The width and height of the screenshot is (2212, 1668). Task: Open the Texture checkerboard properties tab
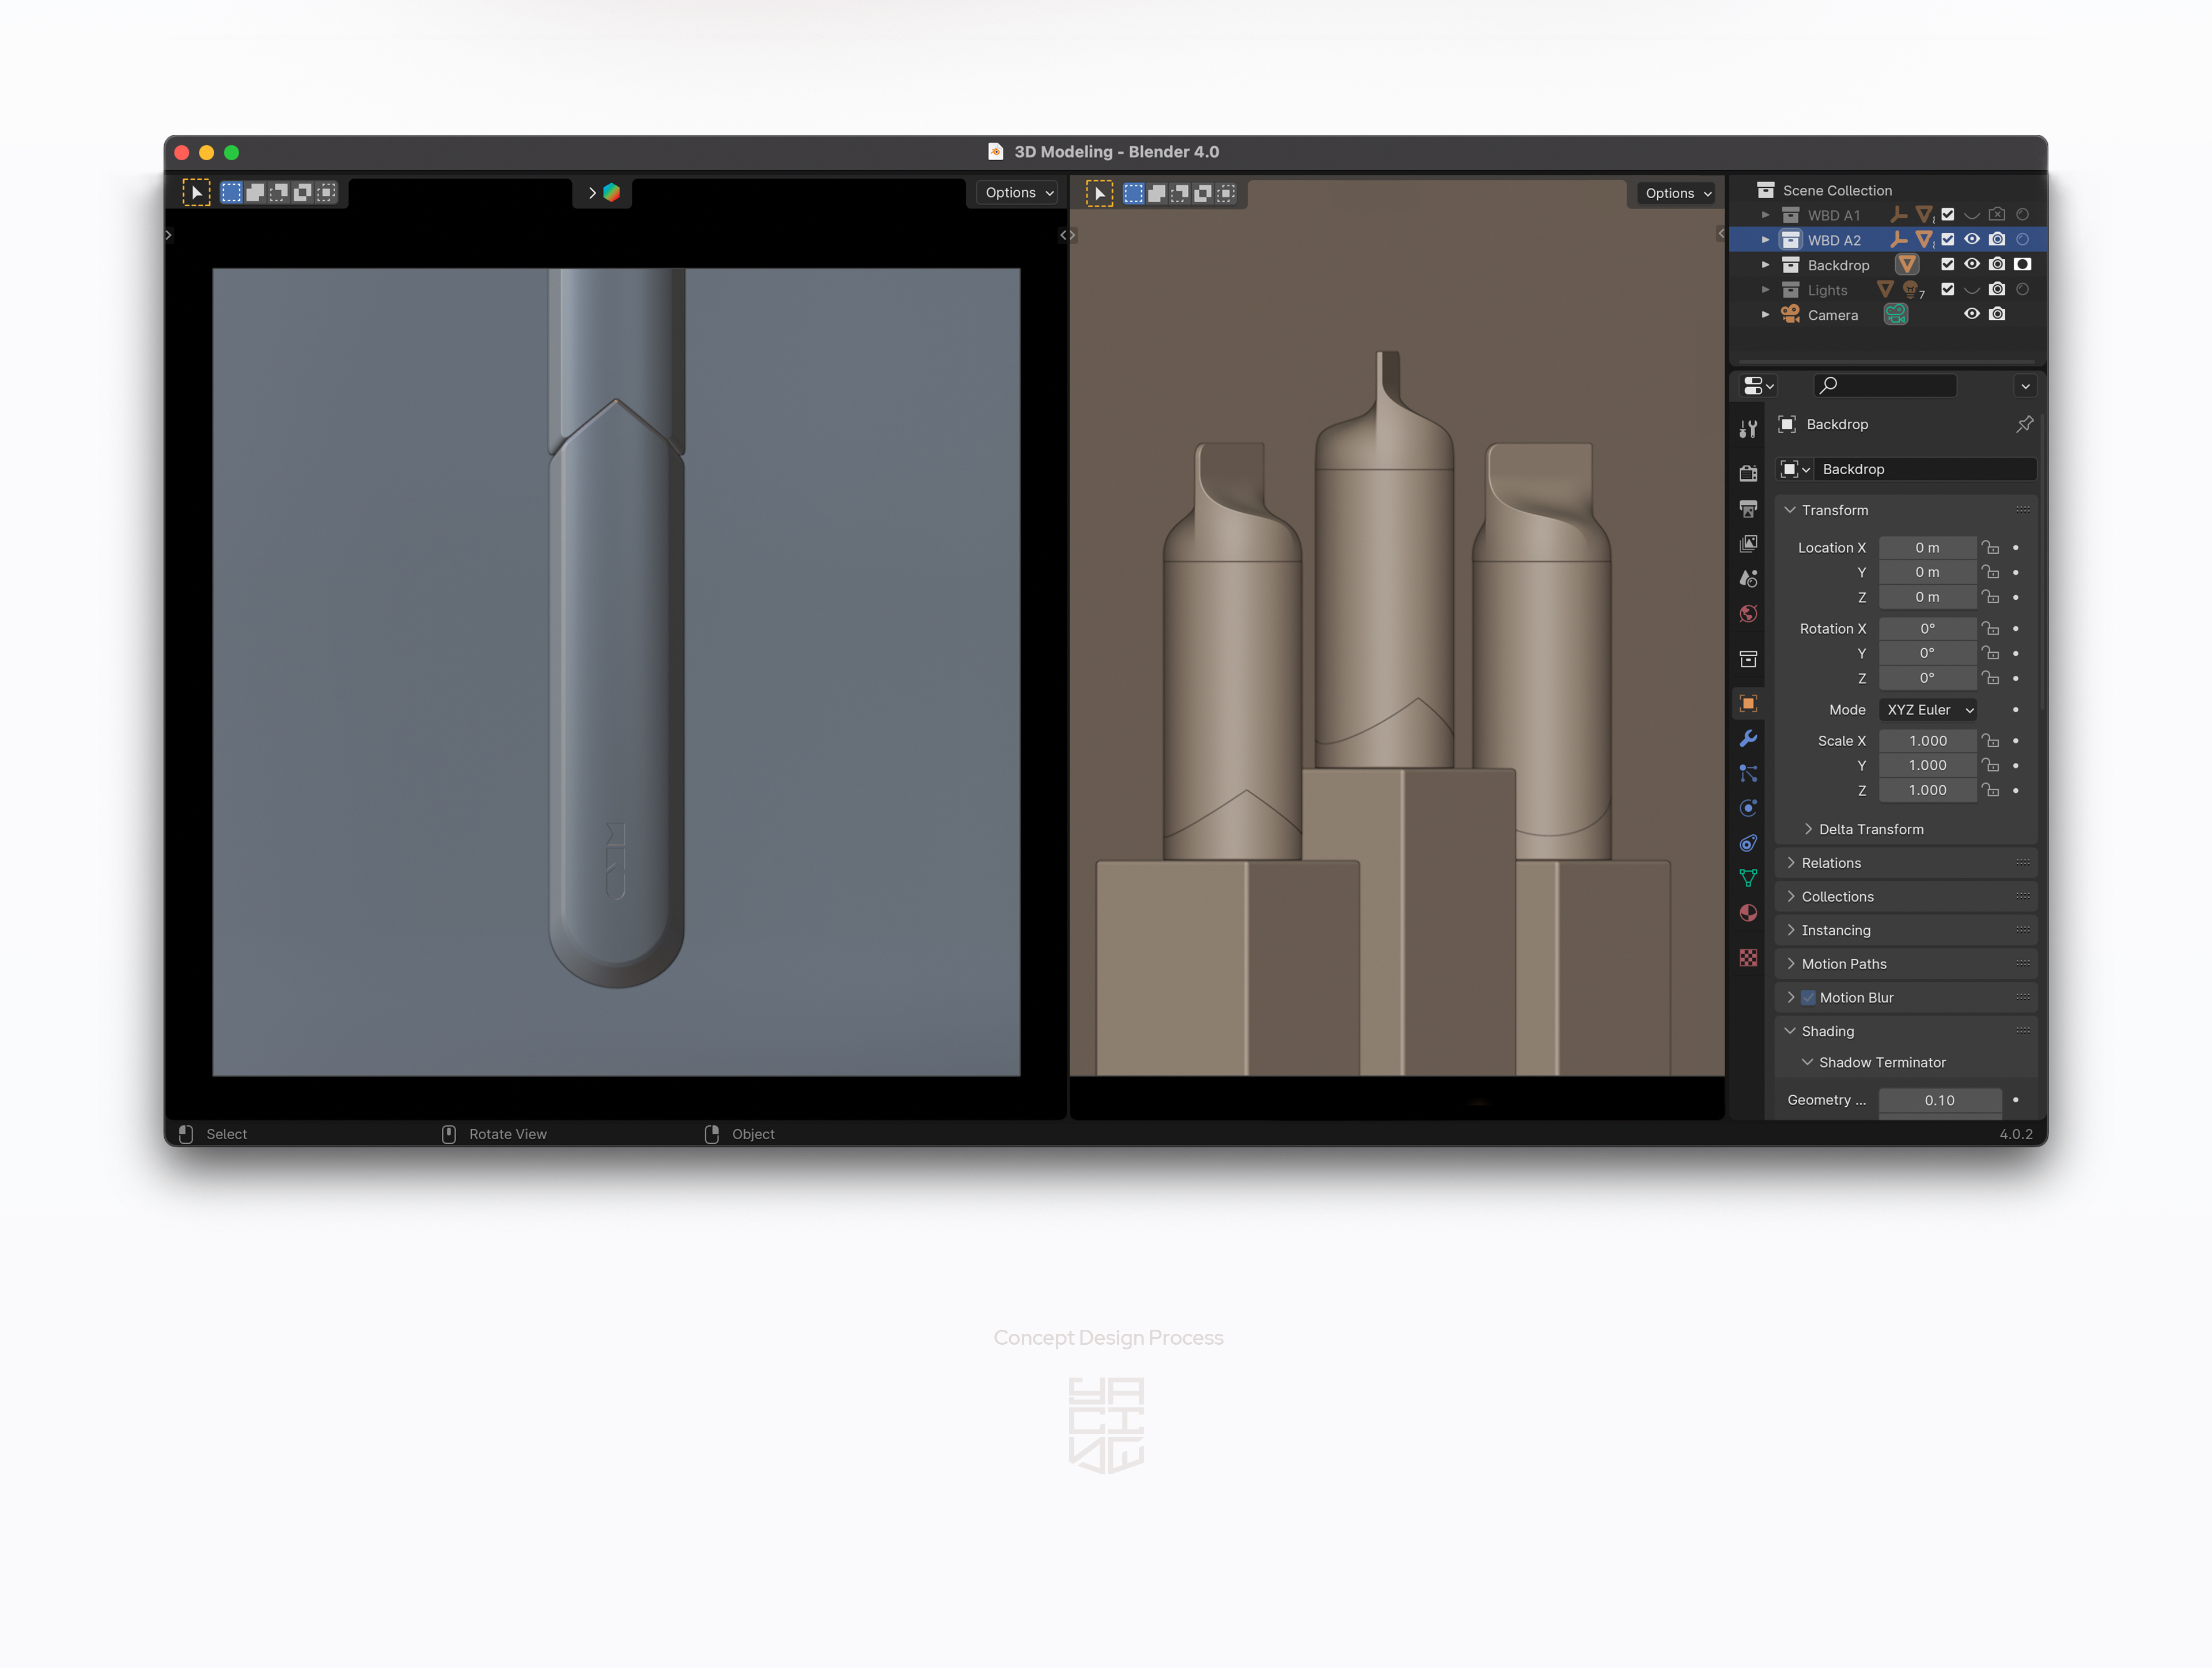click(x=1748, y=958)
